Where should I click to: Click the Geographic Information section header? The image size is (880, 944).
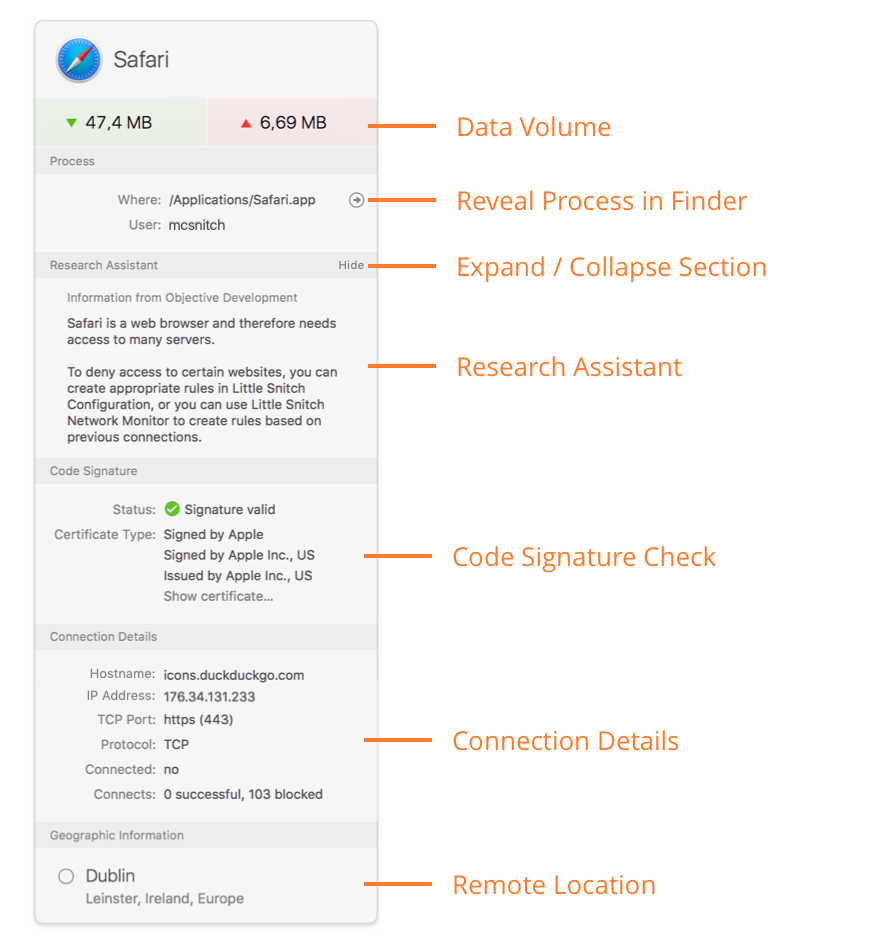(117, 835)
